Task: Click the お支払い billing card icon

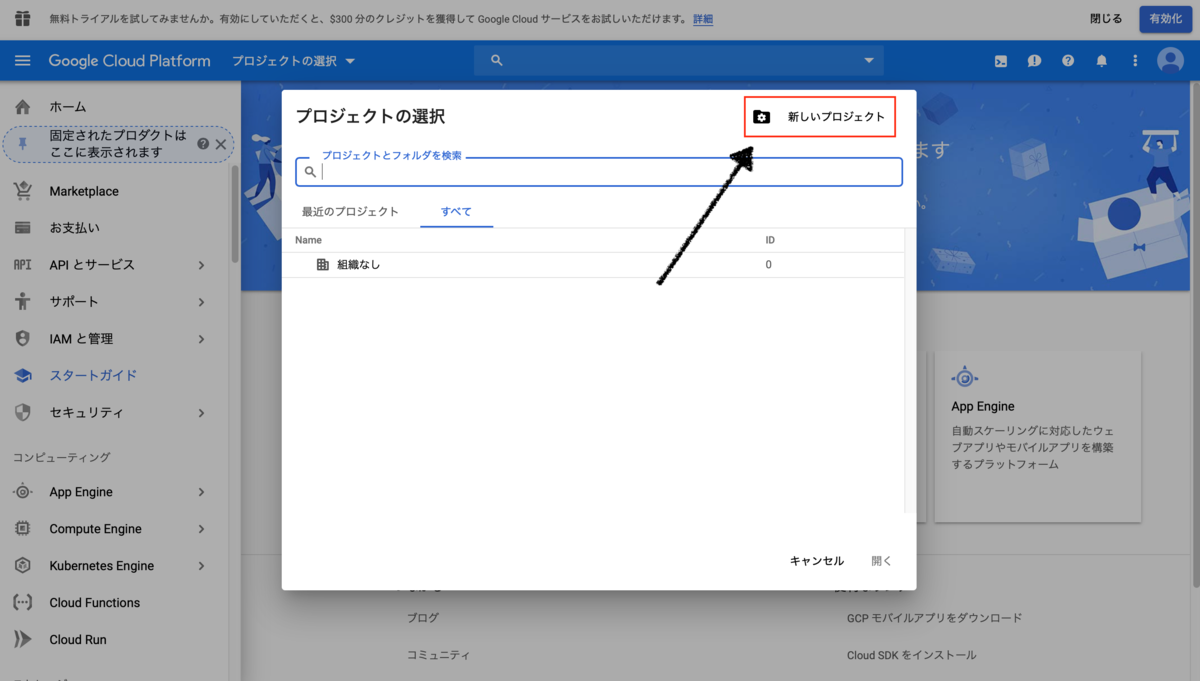Action: pyautogui.click(x=22, y=228)
